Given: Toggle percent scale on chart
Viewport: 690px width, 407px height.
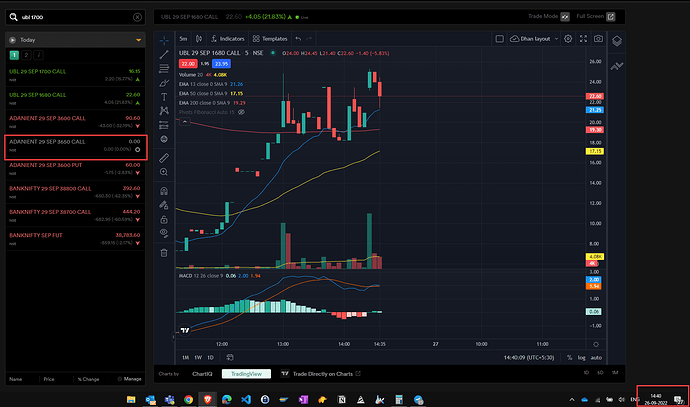Looking at the screenshot, I should point(569,358).
